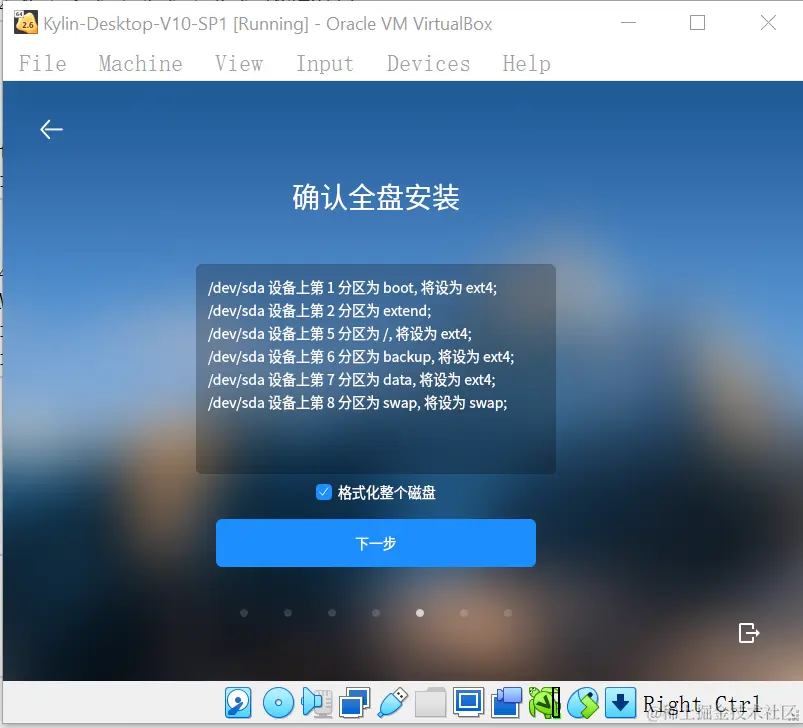Screen dimensions: 803x728
Task: Click the back arrow at top left
Action: pos(51,129)
